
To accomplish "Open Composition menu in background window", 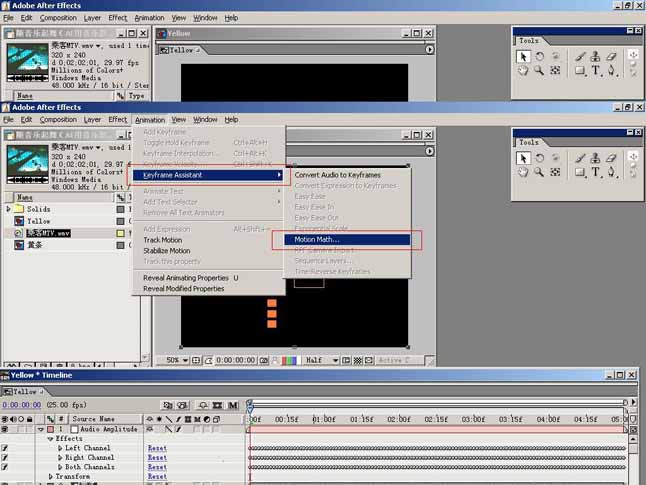I will click(x=58, y=18).
